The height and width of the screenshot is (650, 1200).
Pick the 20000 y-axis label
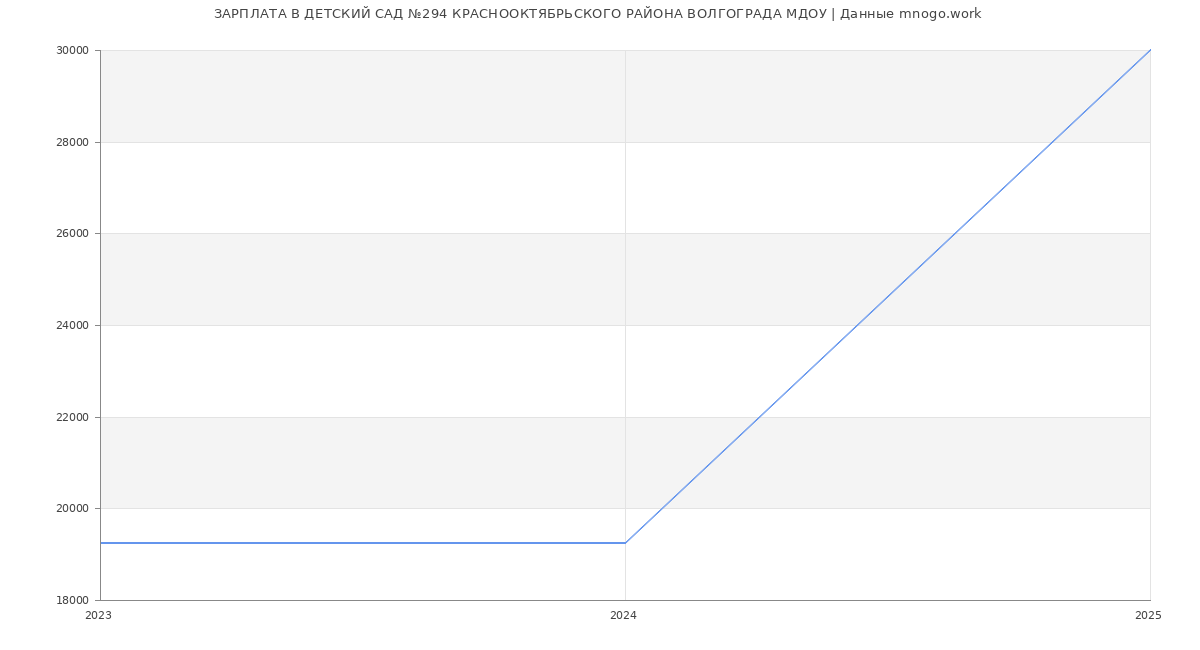73,508
